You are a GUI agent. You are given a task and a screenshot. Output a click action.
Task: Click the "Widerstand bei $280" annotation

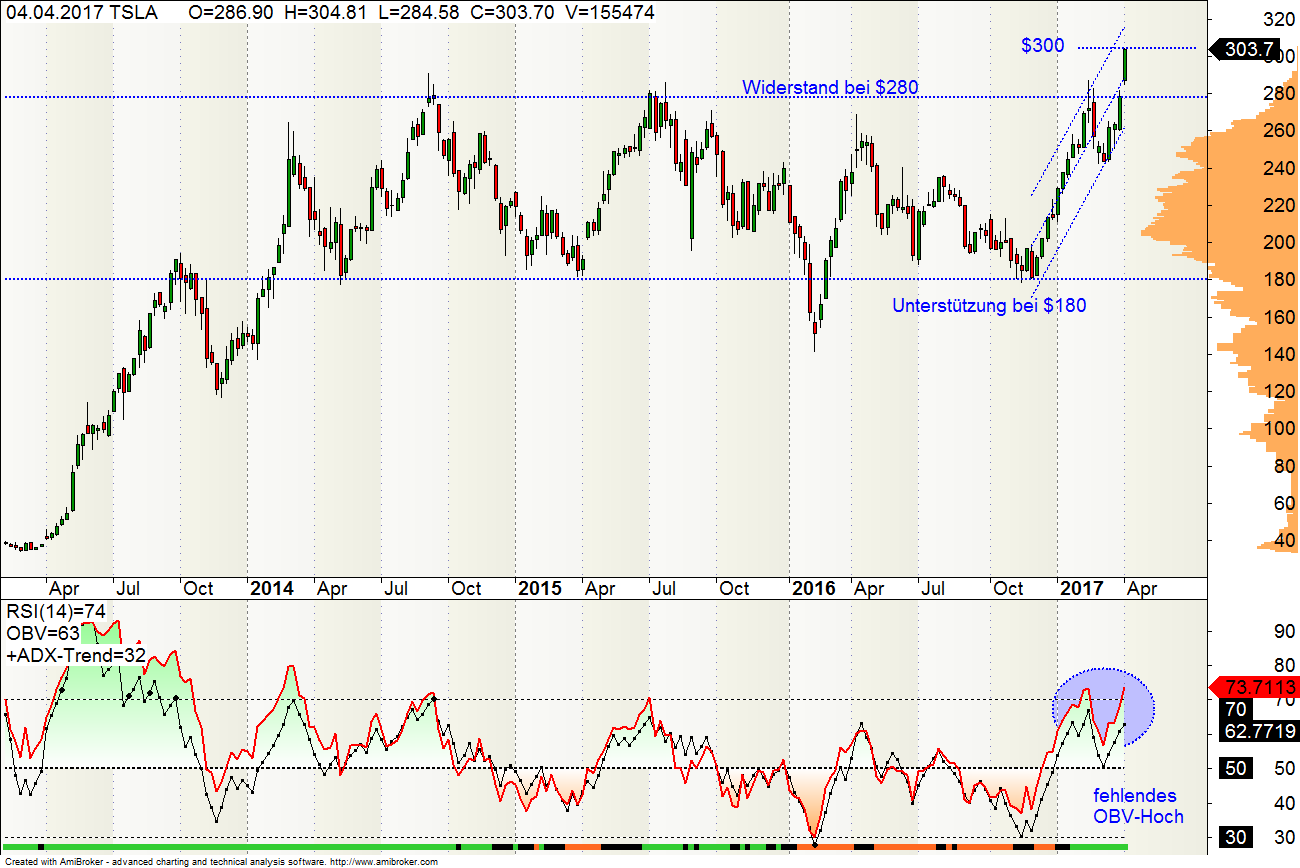(830, 88)
